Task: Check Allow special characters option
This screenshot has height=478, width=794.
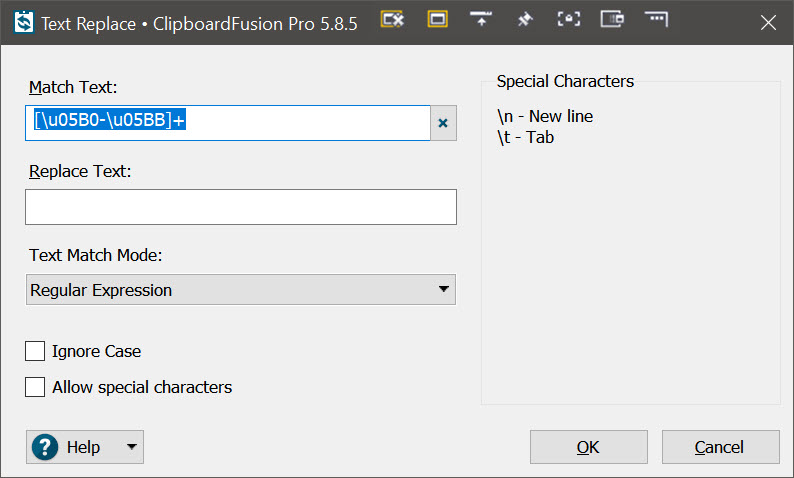Action: pyautogui.click(x=36, y=387)
